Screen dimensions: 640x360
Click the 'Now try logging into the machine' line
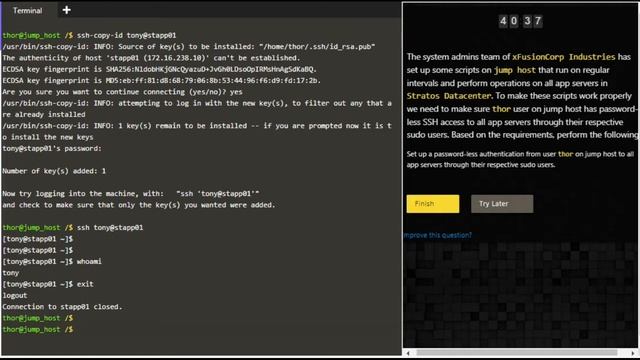tap(131, 193)
